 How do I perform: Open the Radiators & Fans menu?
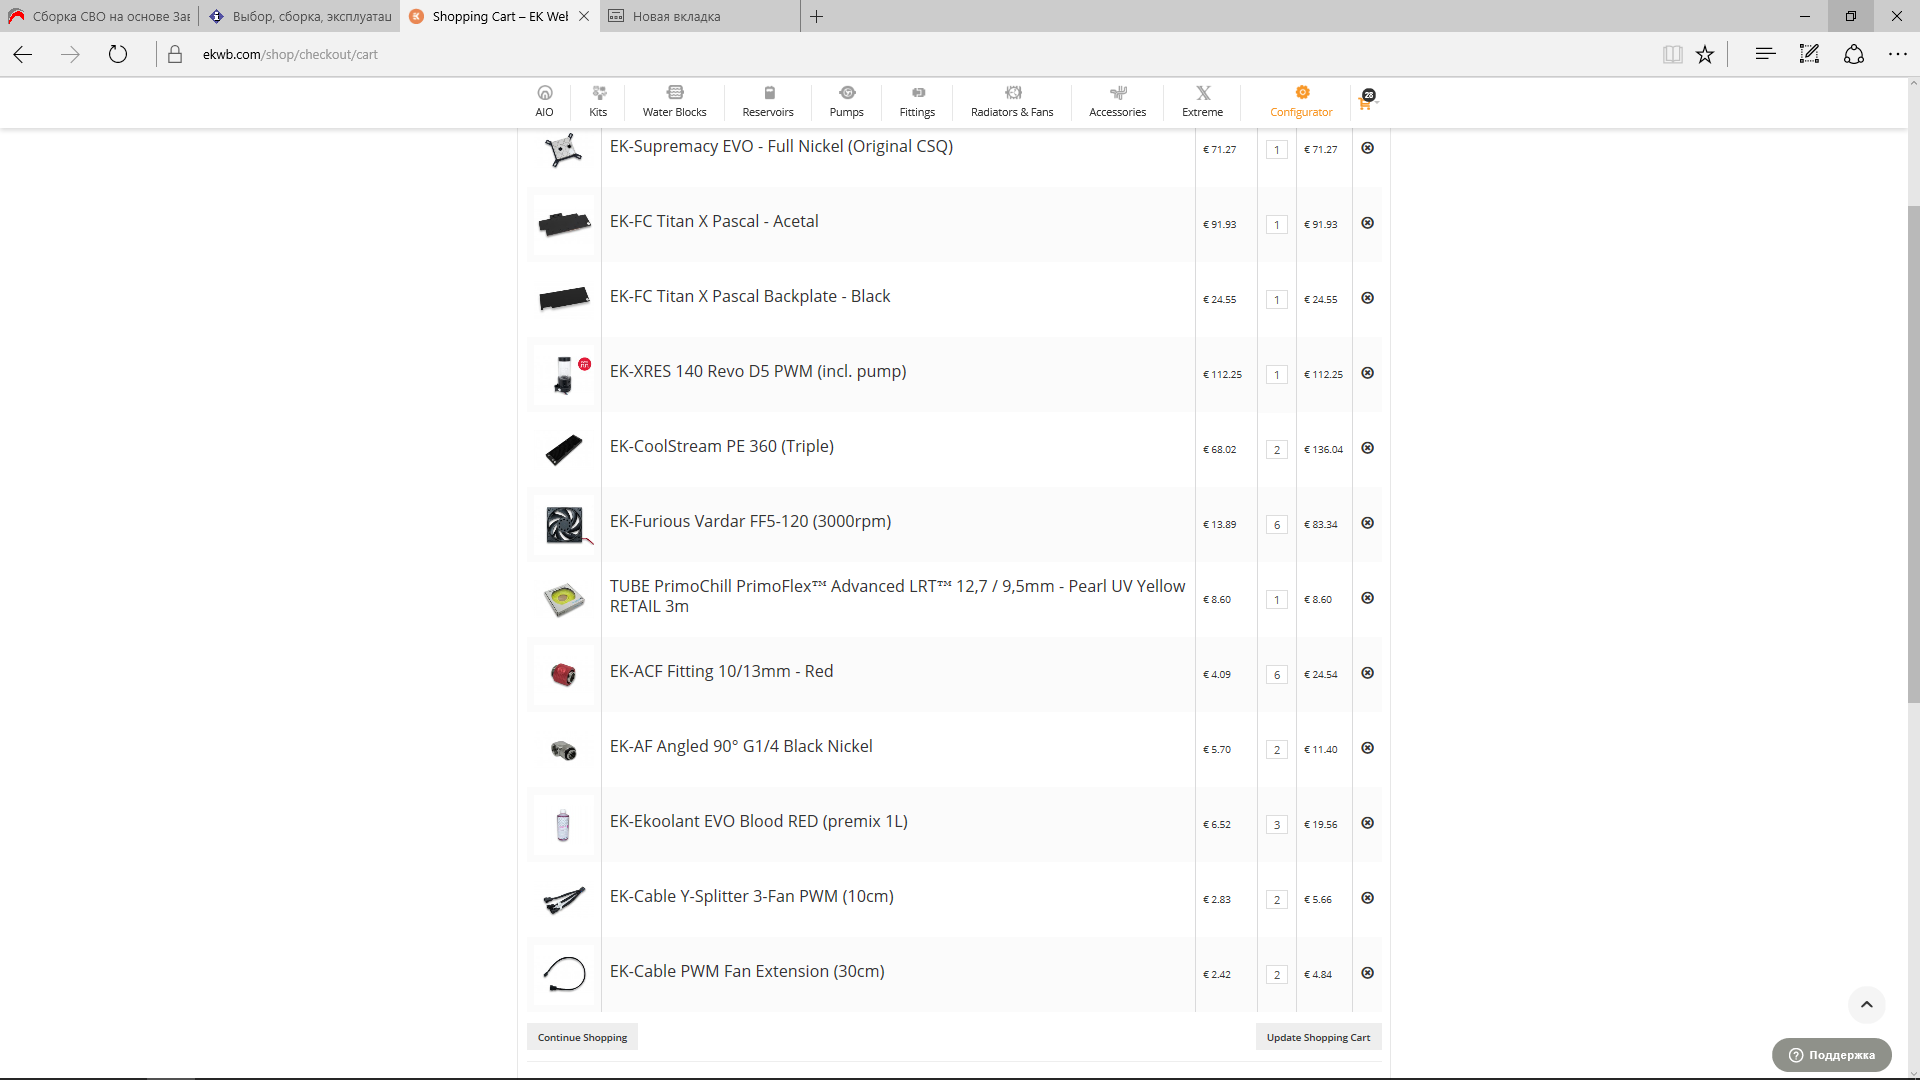pos(1011,101)
